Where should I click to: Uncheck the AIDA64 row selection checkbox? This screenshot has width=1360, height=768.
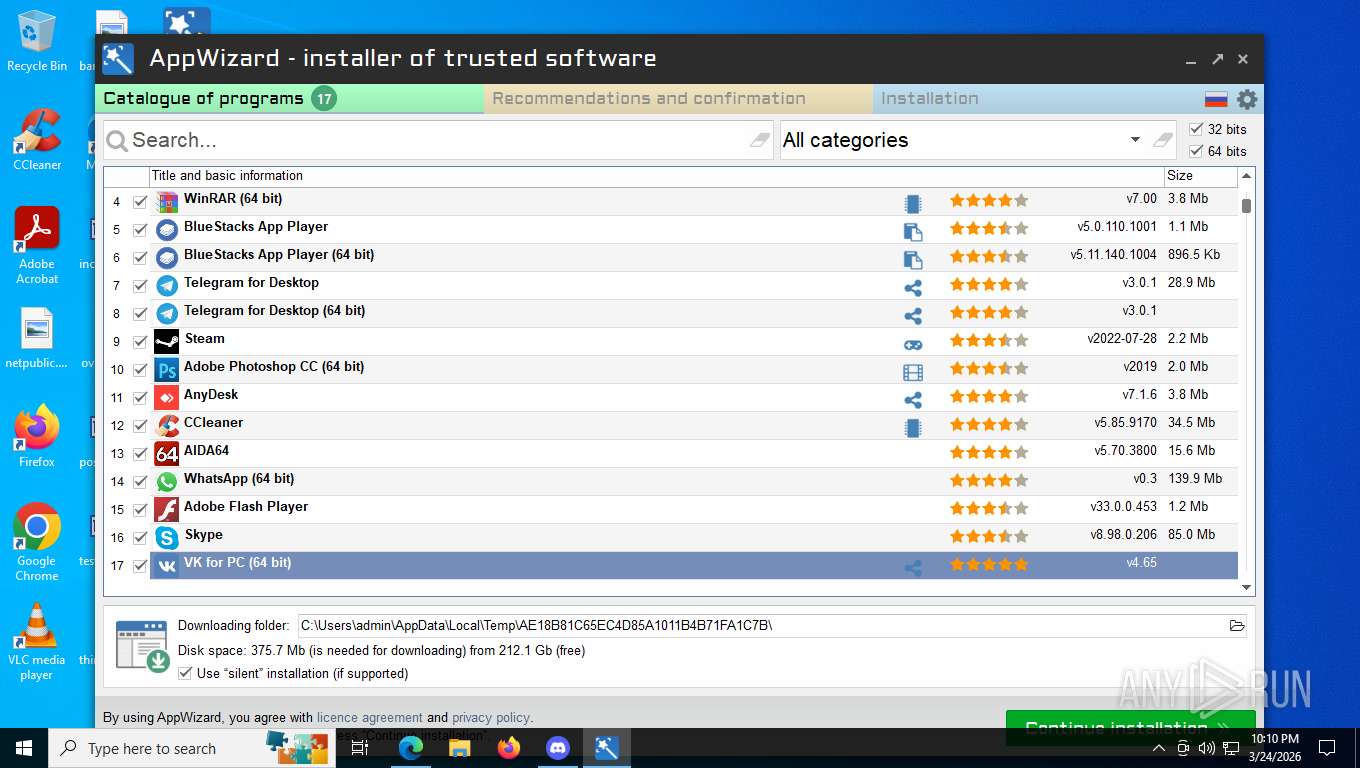pyautogui.click(x=140, y=454)
